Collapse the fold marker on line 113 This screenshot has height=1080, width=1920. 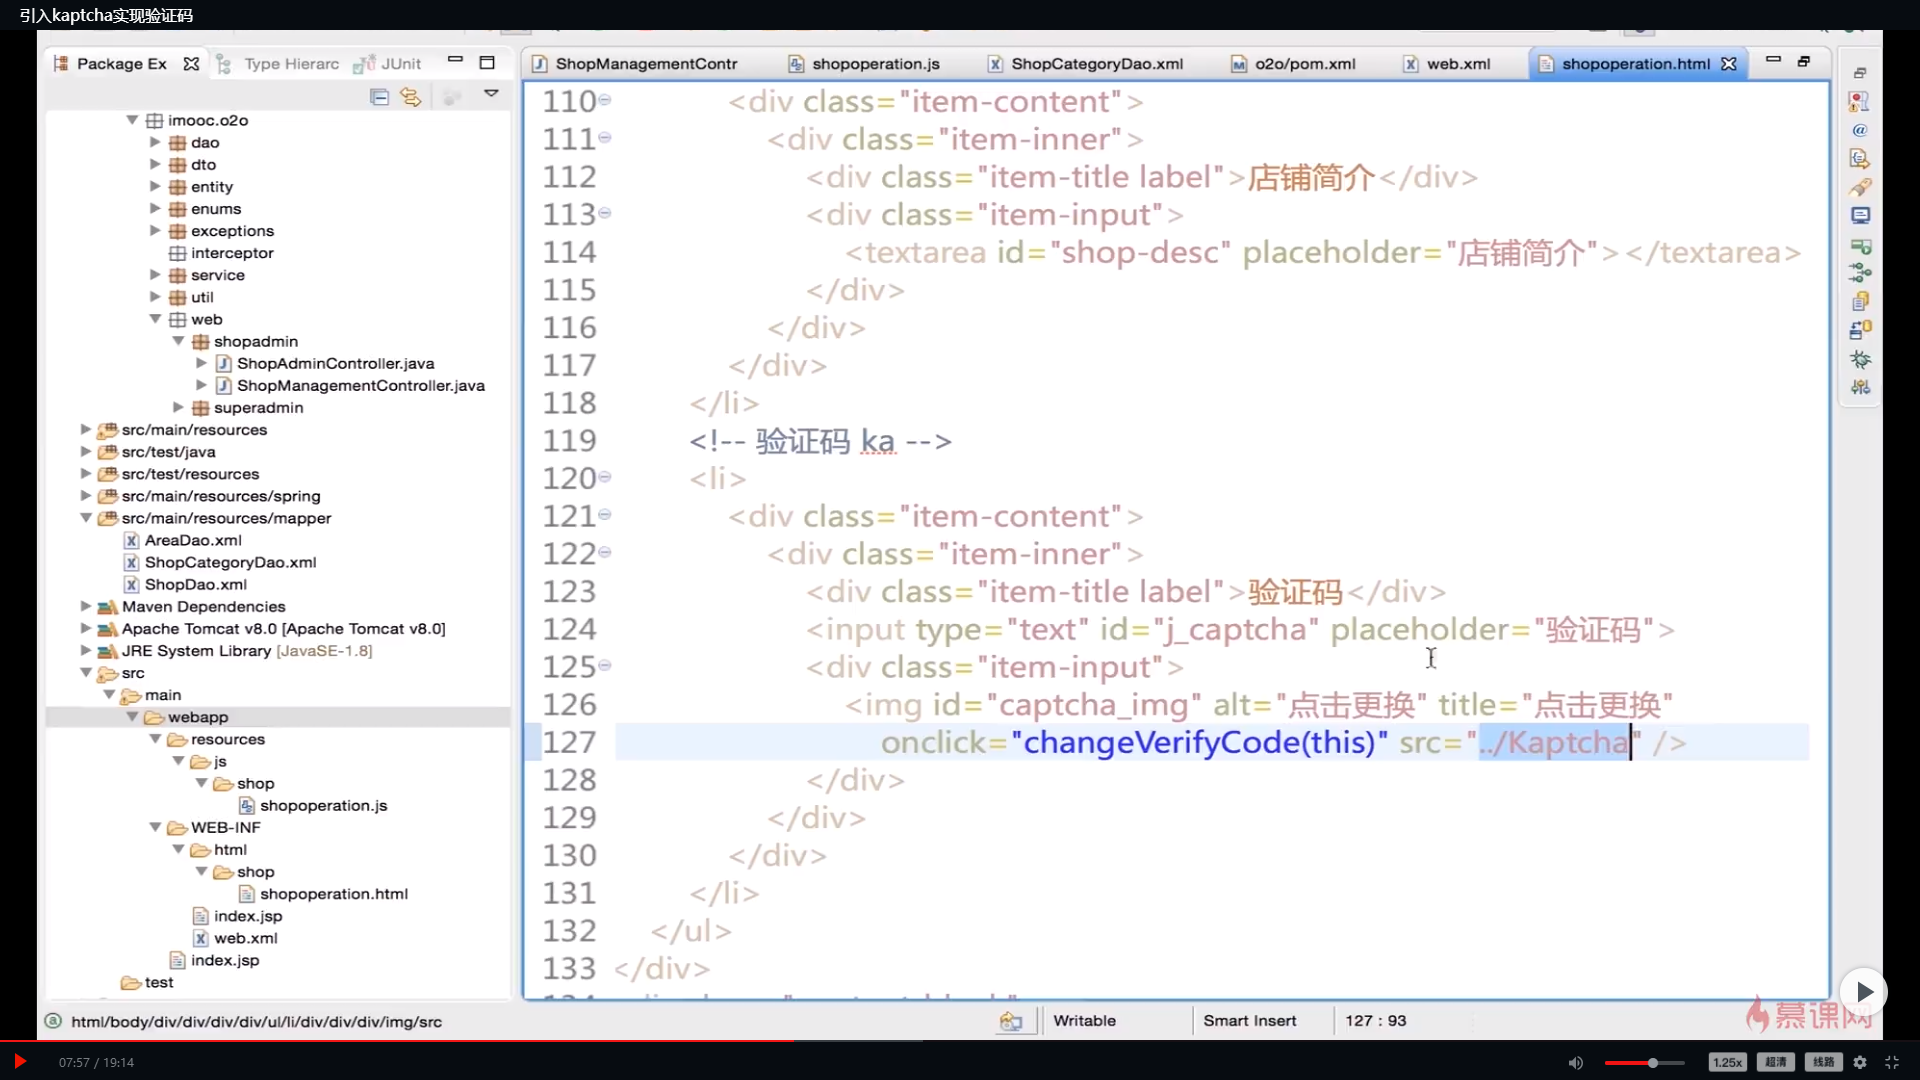click(x=605, y=213)
